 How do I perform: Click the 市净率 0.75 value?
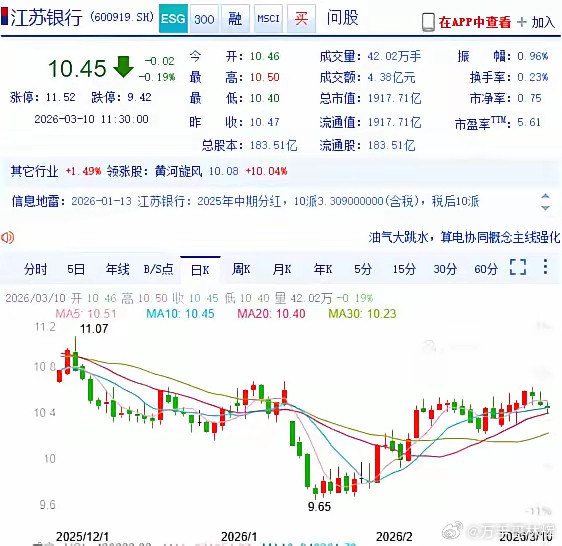pos(529,98)
